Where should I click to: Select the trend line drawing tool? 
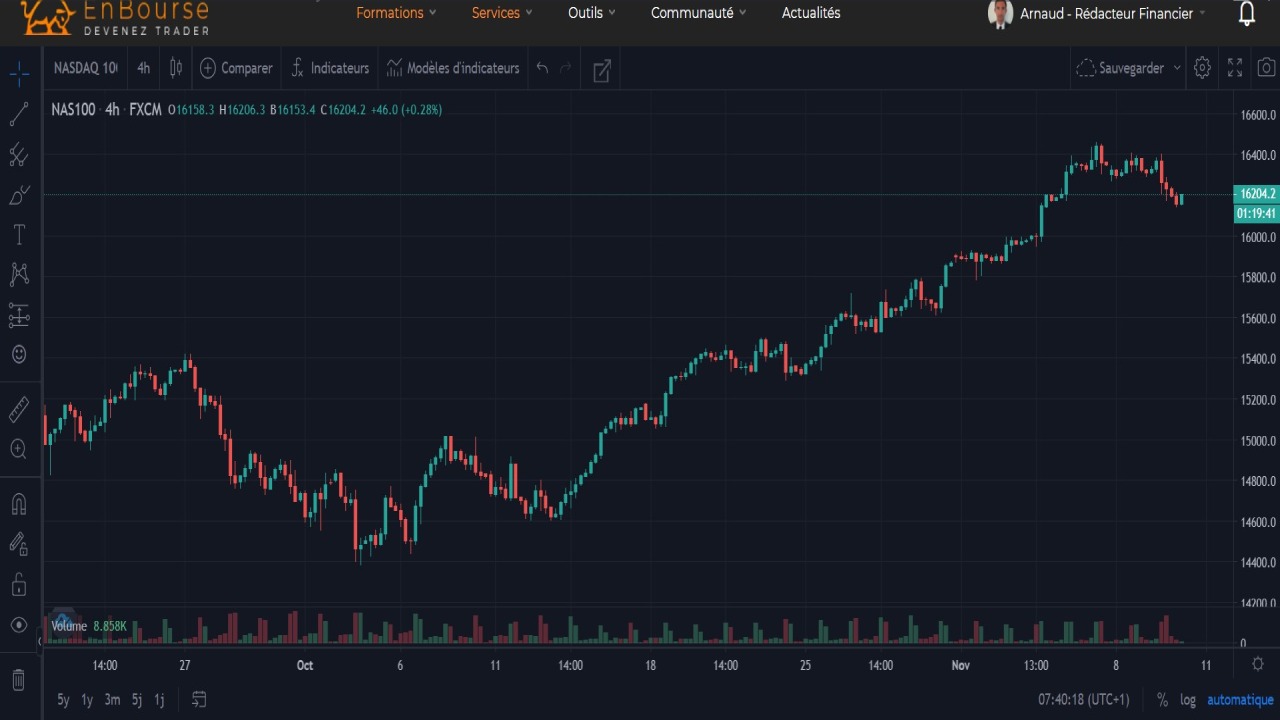pyautogui.click(x=19, y=114)
